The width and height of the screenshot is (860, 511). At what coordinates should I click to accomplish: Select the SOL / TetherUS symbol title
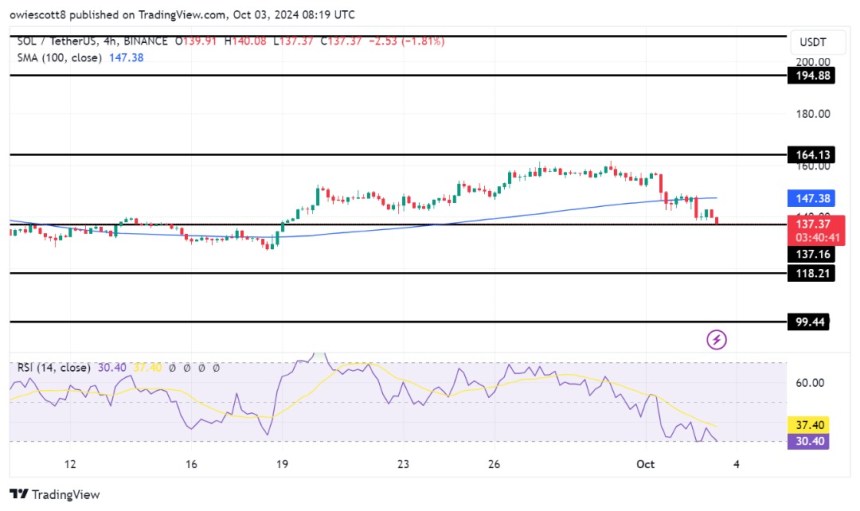(x=62, y=39)
